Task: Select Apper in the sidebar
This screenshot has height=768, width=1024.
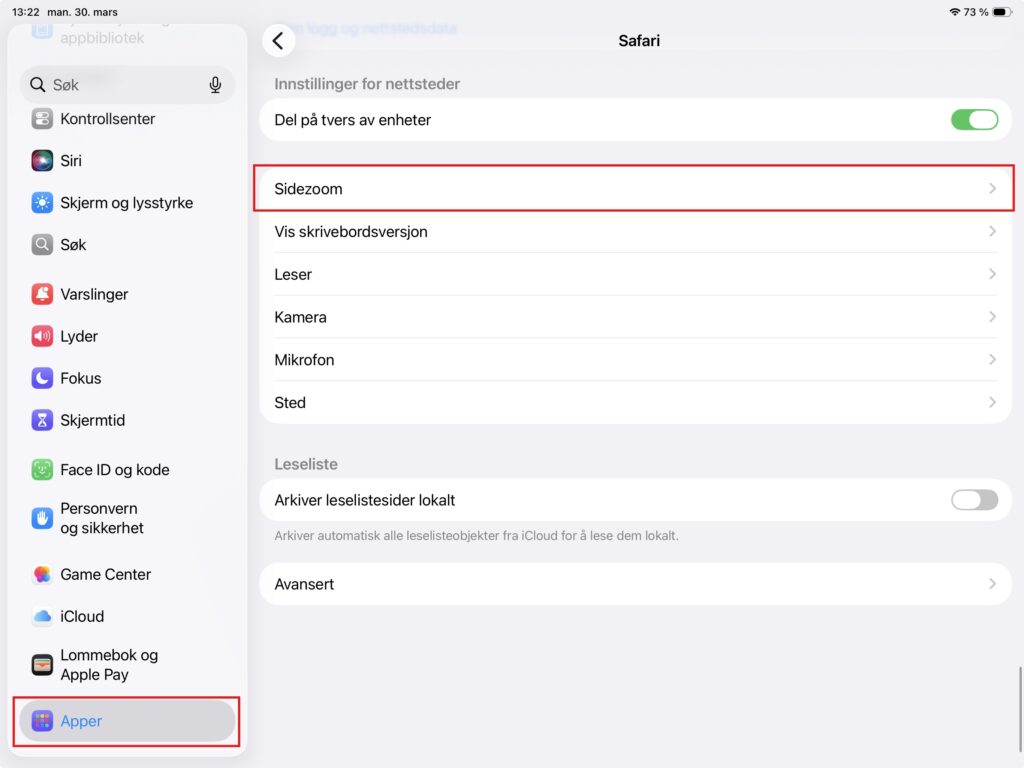Action: 127,721
